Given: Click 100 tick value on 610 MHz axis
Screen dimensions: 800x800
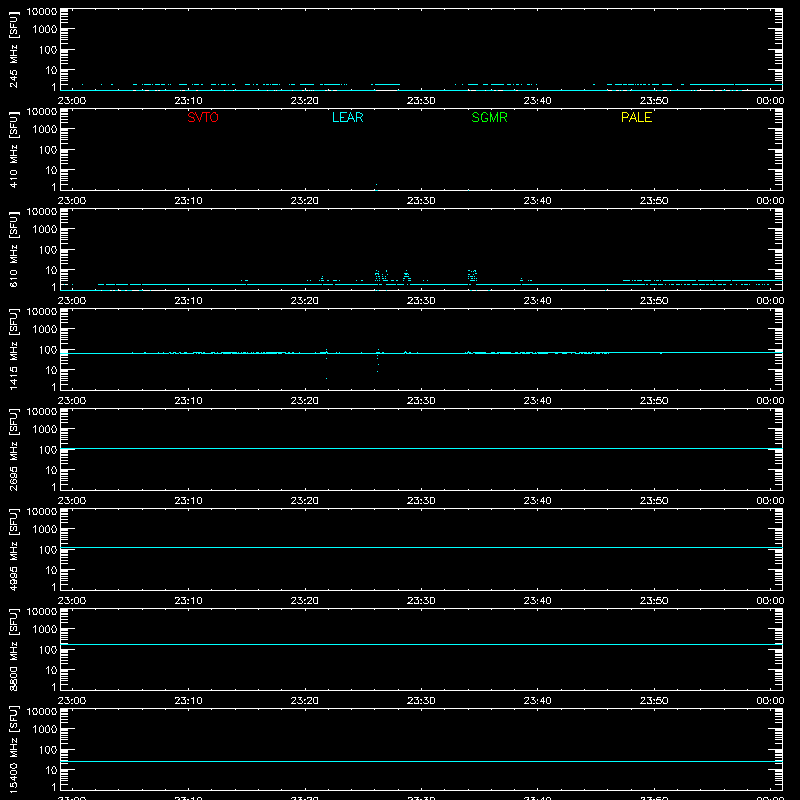Looking at the screenshot, I should [x=48, y=249].
